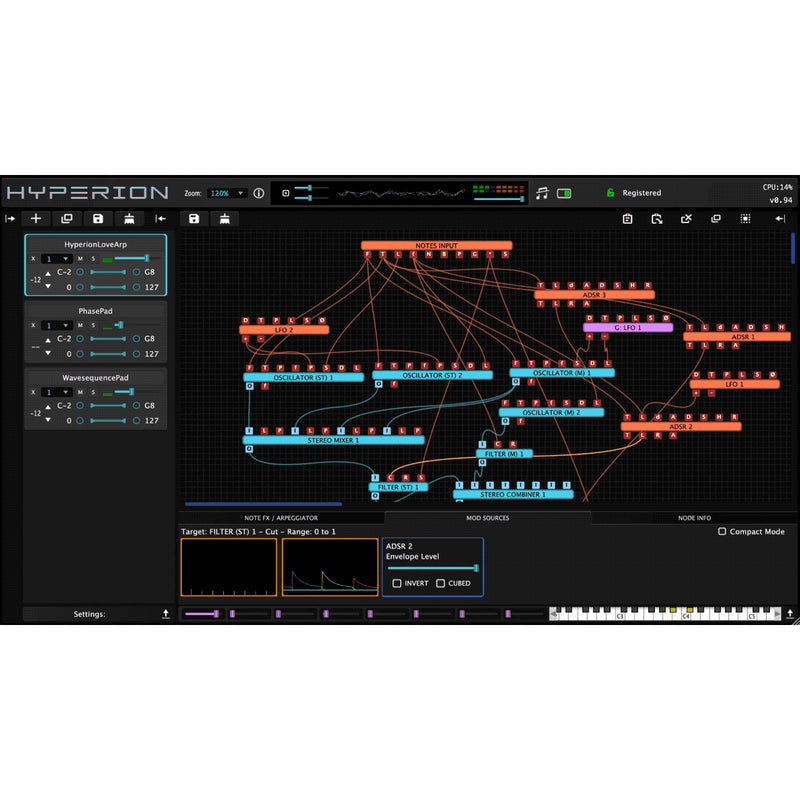This screenshot has width=800, height=800.
Task: Open the channel dropdown on PhasePad layer
Action: coord(56,325)
